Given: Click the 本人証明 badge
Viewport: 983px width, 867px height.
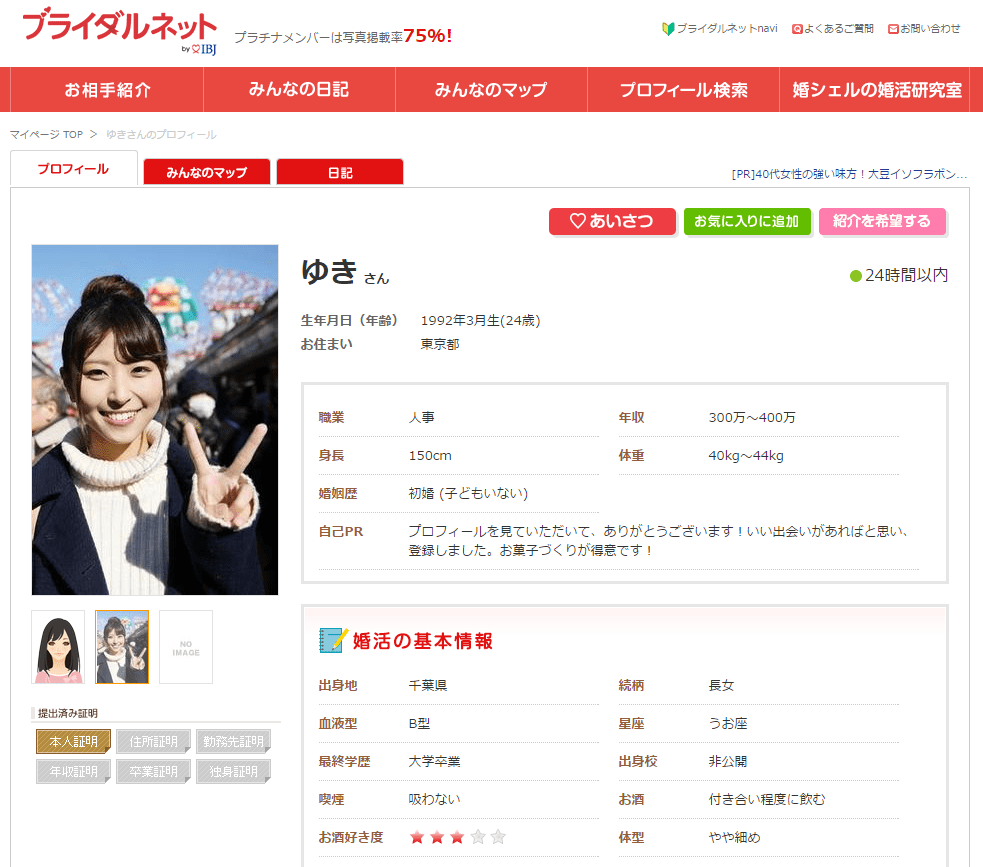Looking at the screenshot, I should 73,742.
